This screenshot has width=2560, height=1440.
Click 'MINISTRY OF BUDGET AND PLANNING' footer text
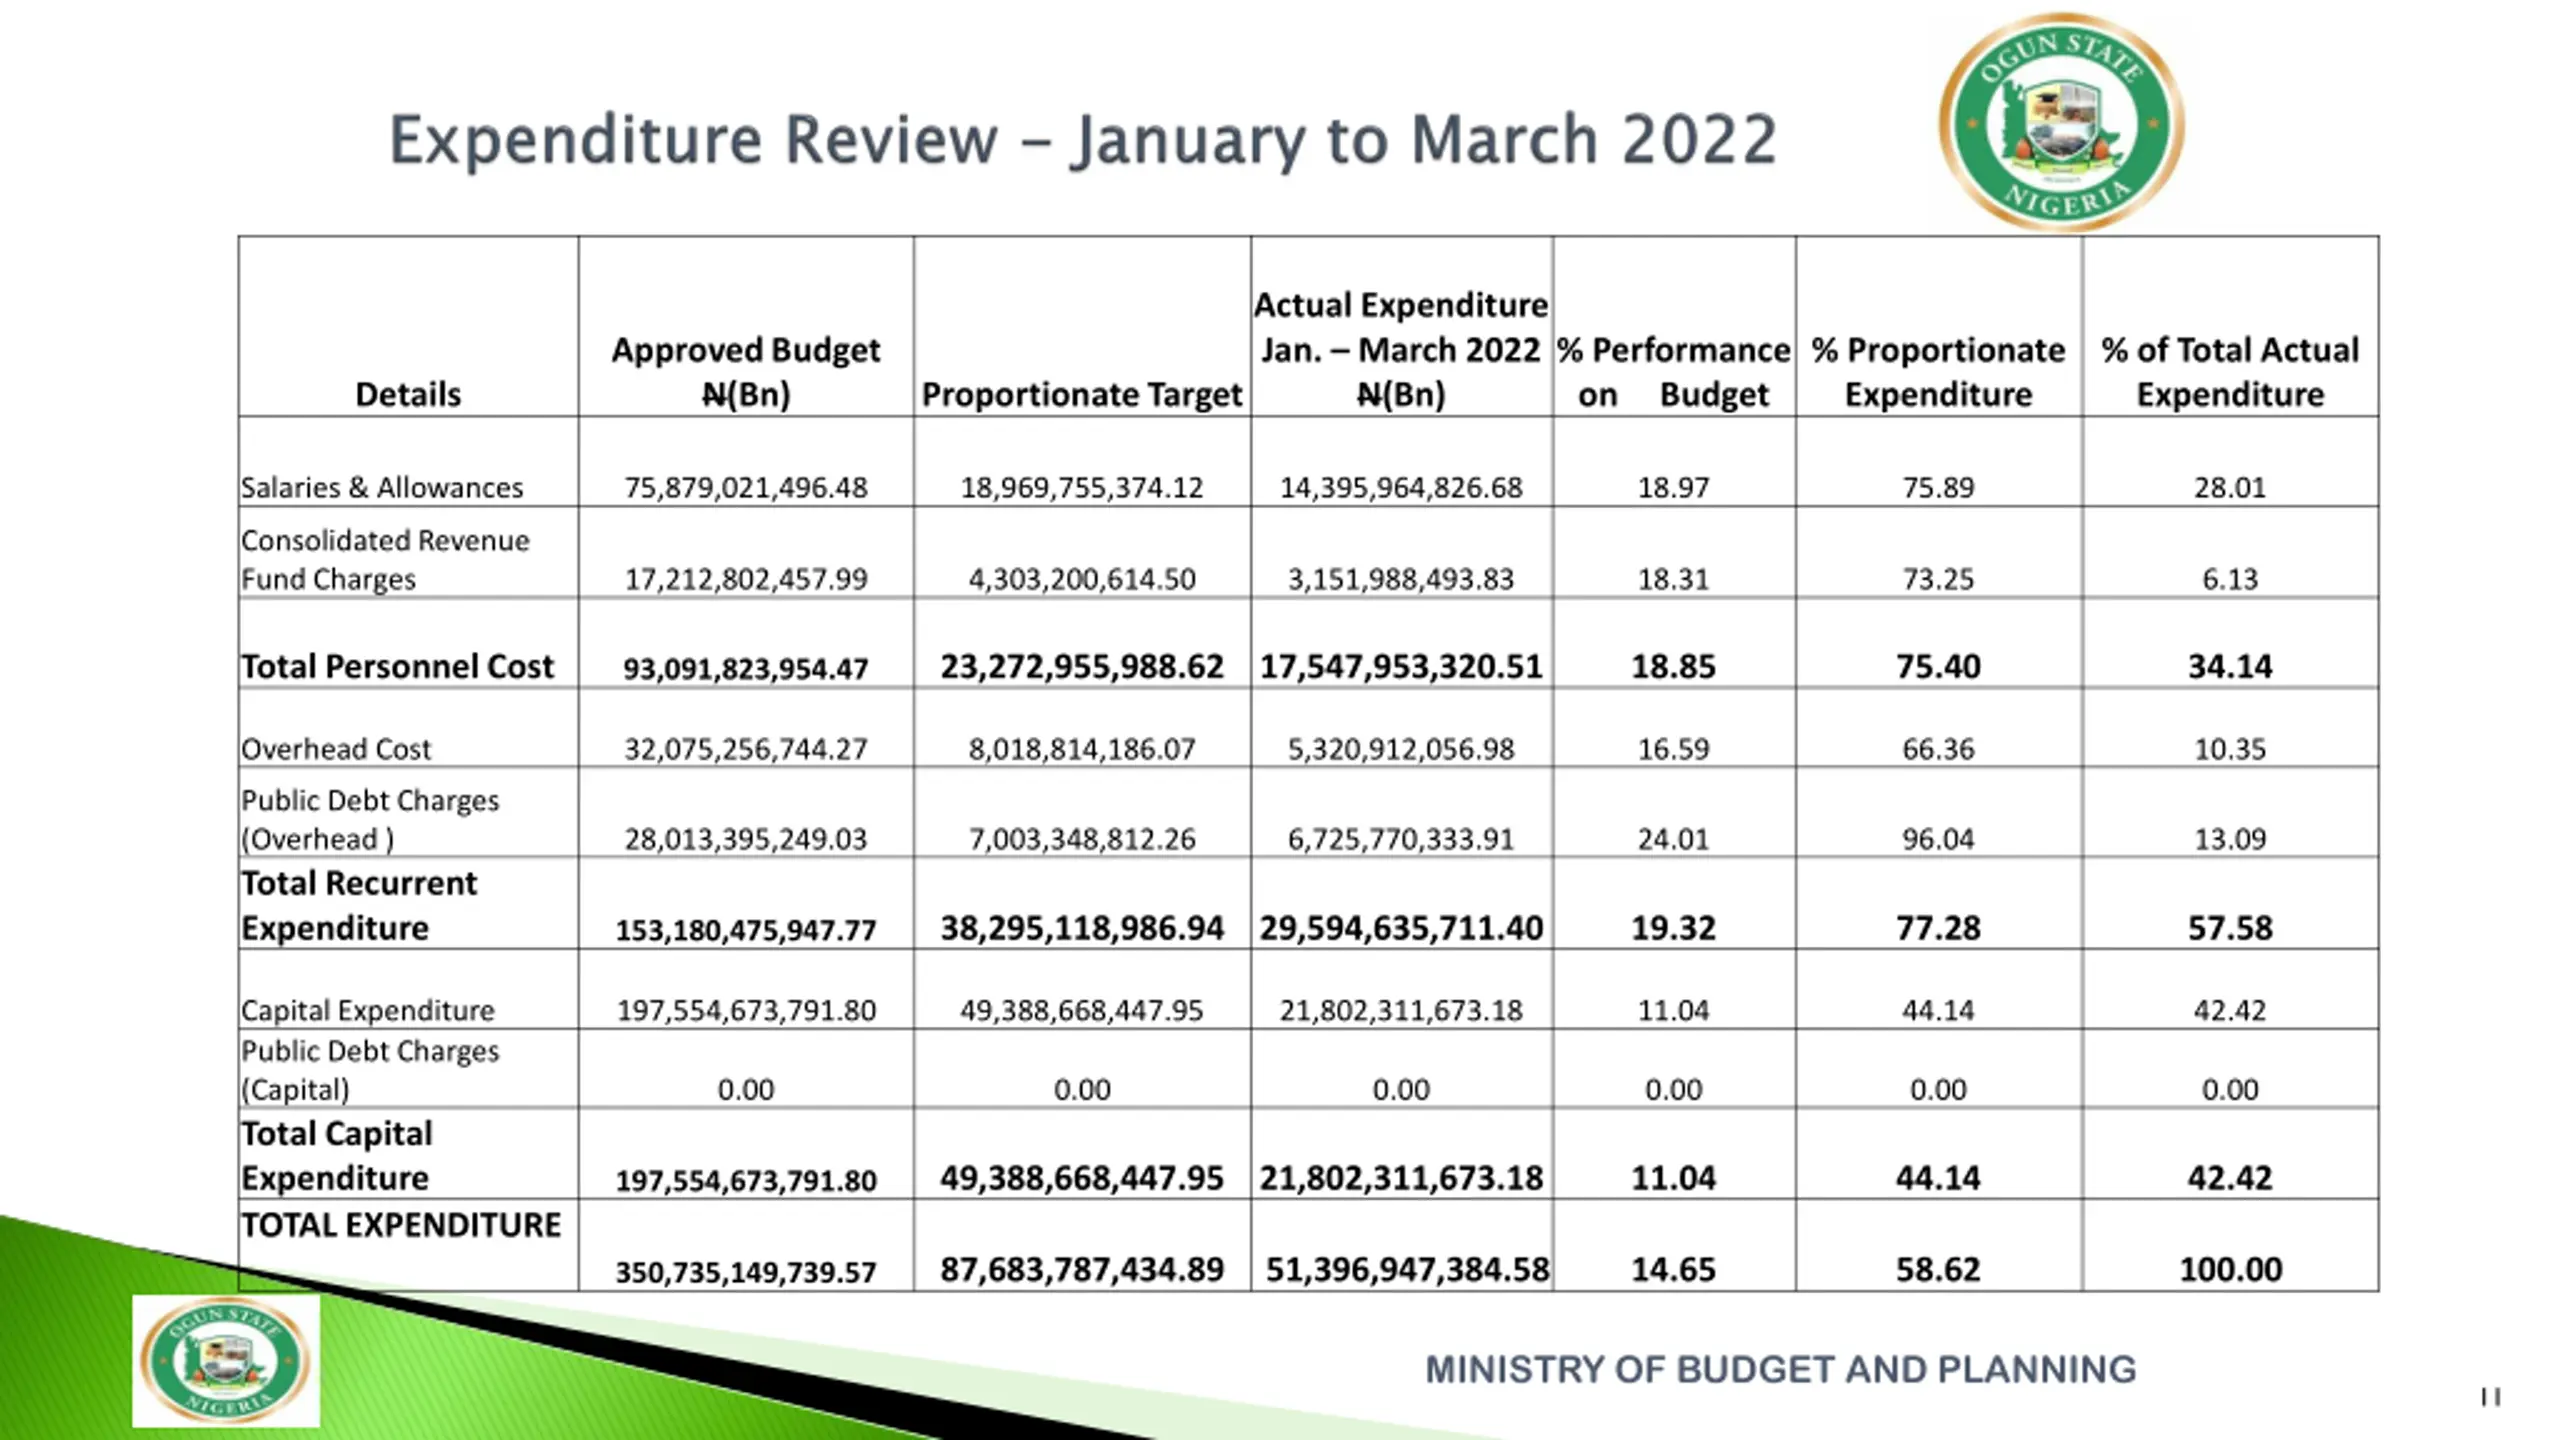click(x=1780, y=1369)
